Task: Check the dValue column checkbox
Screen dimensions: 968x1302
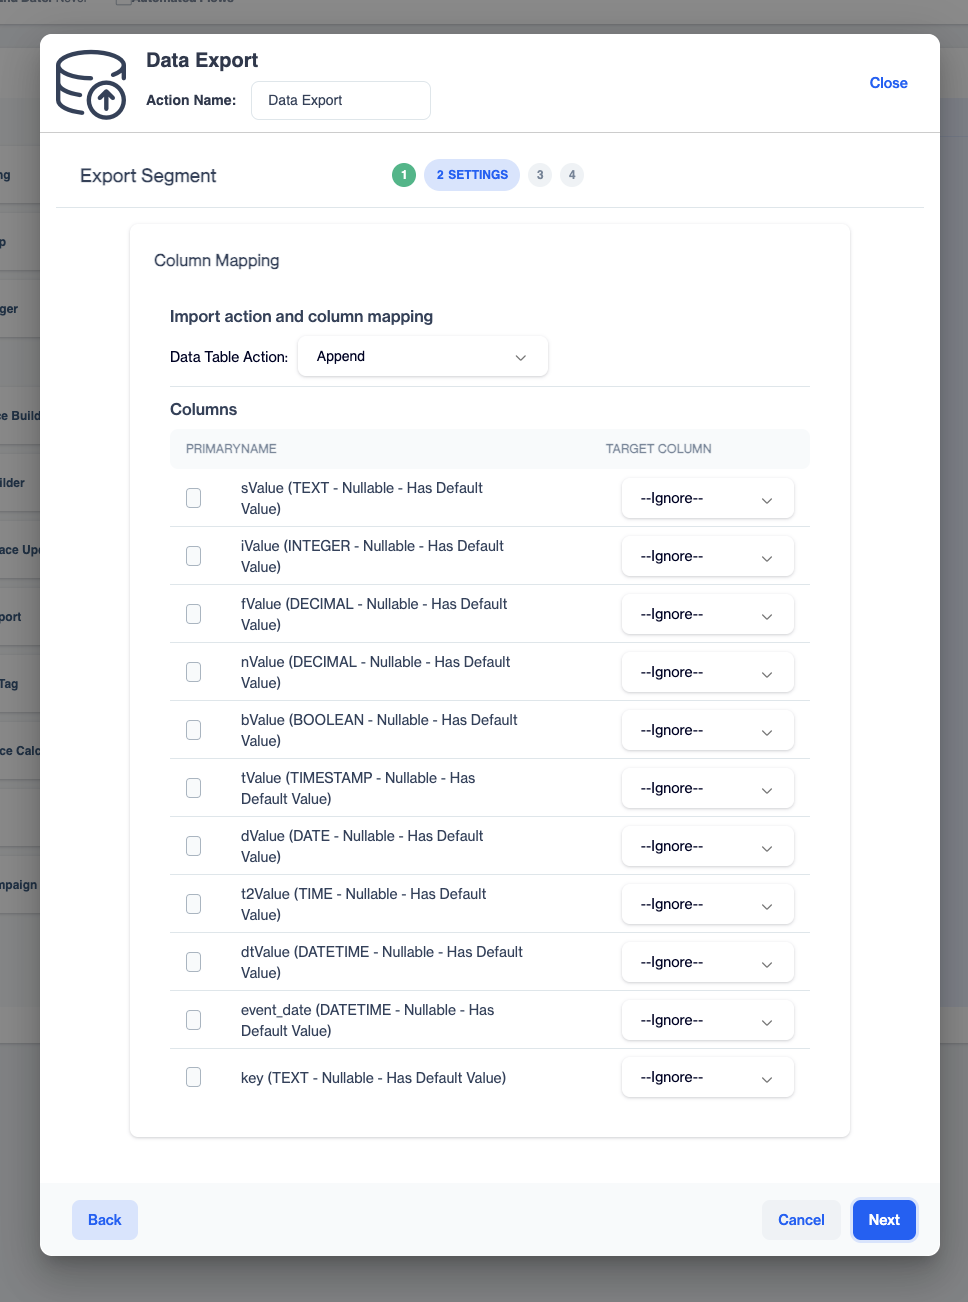Action: click(x=194, y=846)
